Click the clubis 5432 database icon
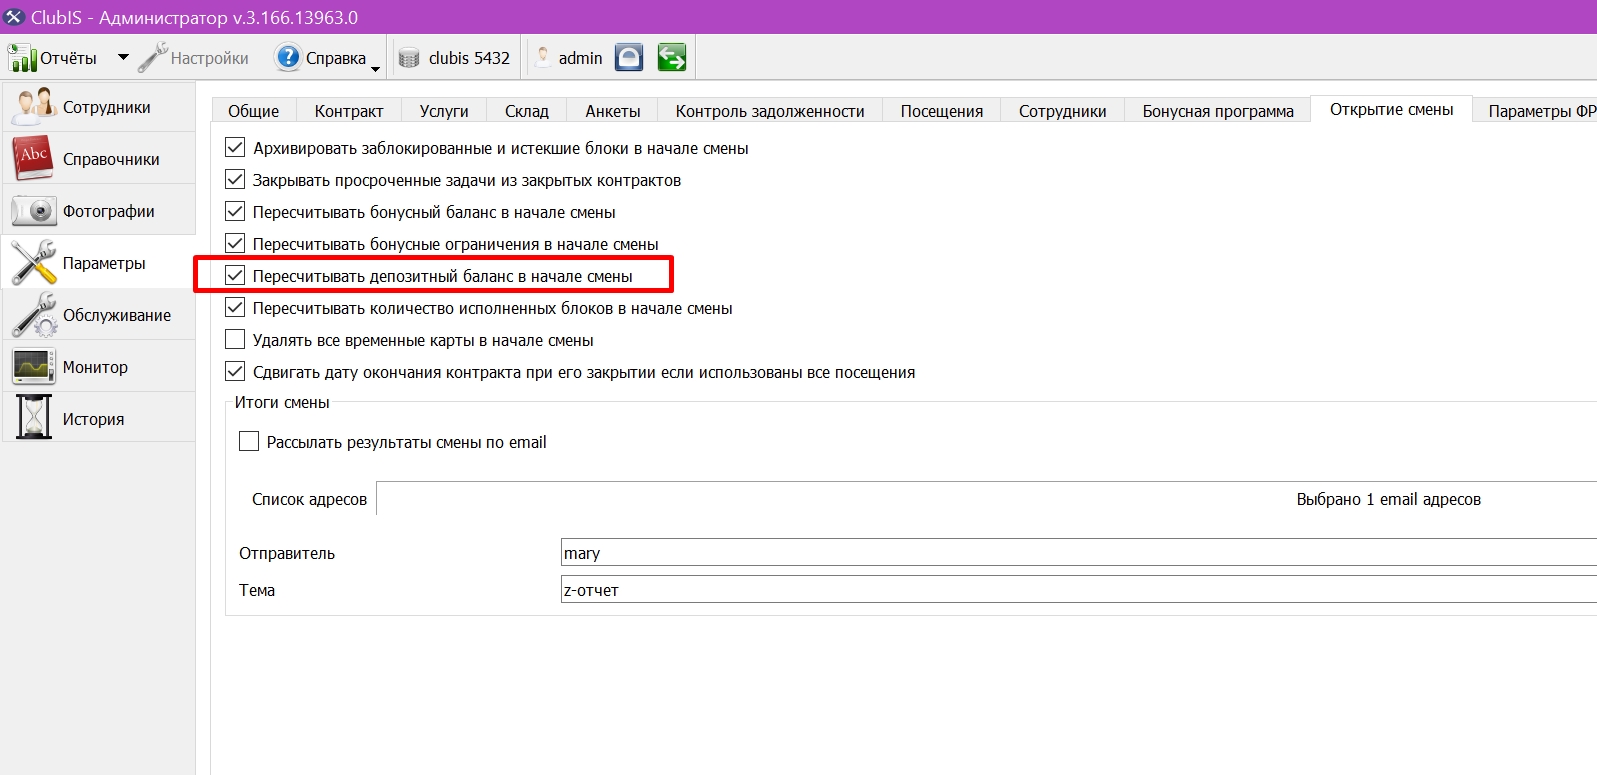Screen dimensions: 1597x775 click(x=409, y=58)
